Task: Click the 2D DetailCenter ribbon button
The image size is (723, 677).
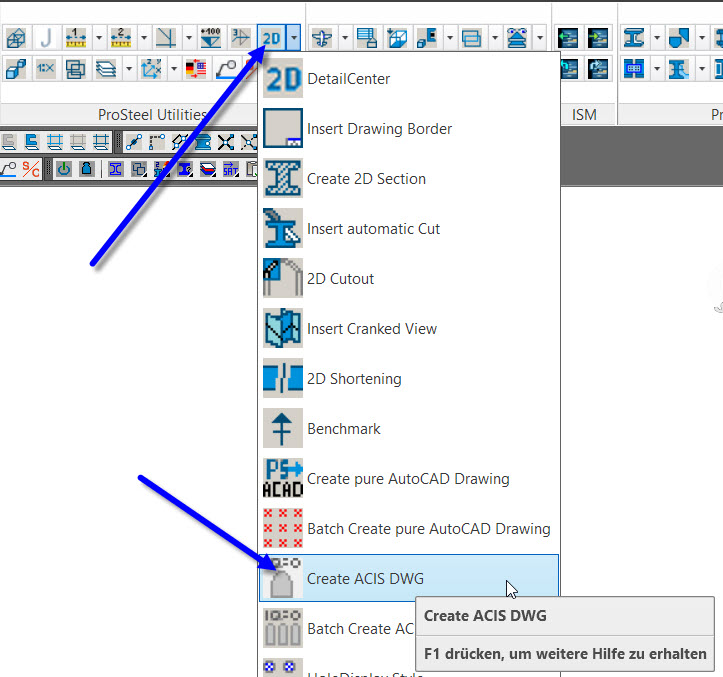Action: click(272, 37)
